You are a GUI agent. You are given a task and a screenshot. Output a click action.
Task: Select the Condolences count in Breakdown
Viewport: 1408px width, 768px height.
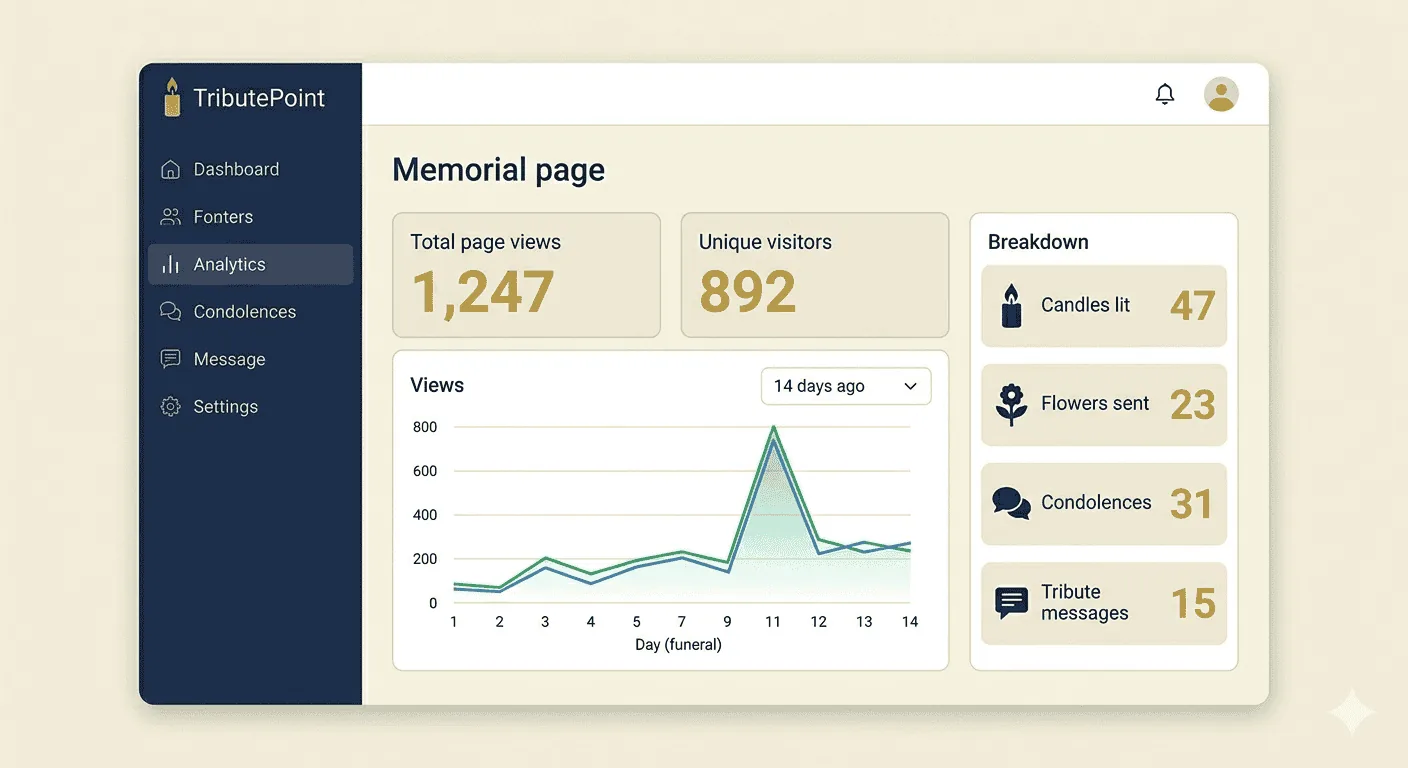(1192, 504)
